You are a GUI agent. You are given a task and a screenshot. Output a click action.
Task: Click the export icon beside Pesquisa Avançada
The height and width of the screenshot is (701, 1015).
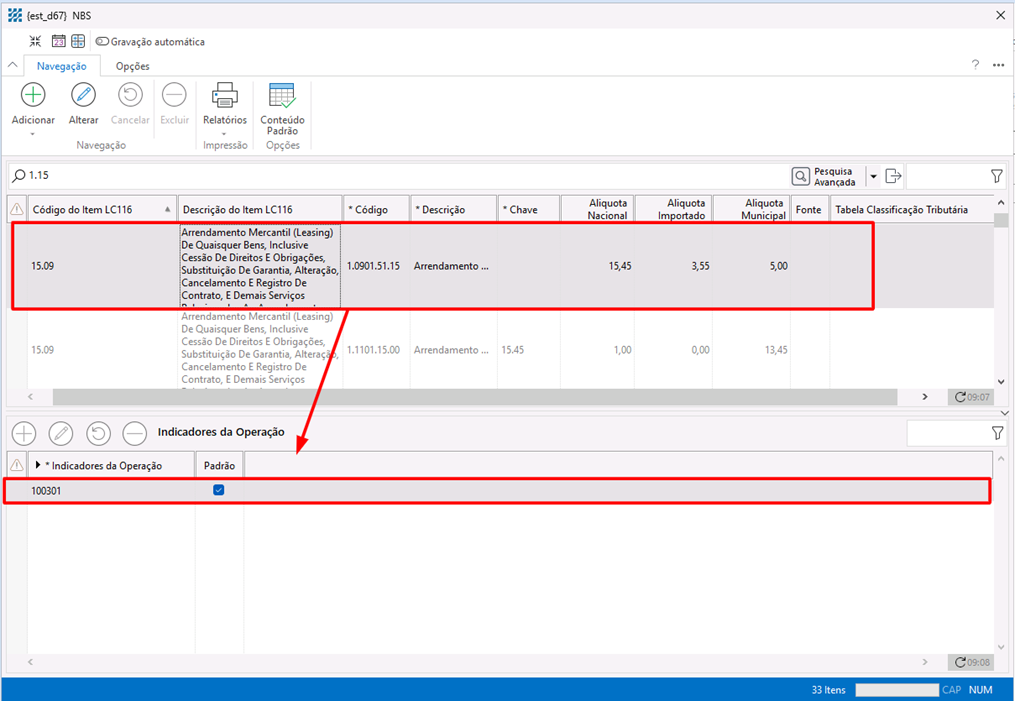pyautogui.click(x=893, y=176)
